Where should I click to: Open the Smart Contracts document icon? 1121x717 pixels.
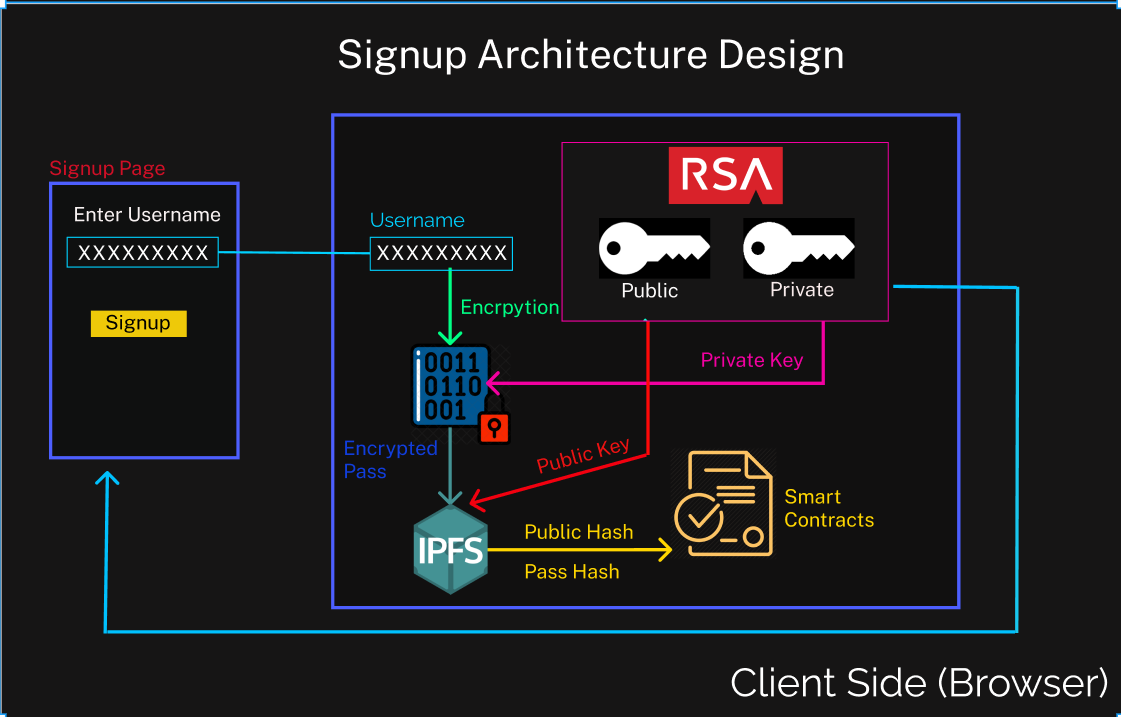pos(724,503)
